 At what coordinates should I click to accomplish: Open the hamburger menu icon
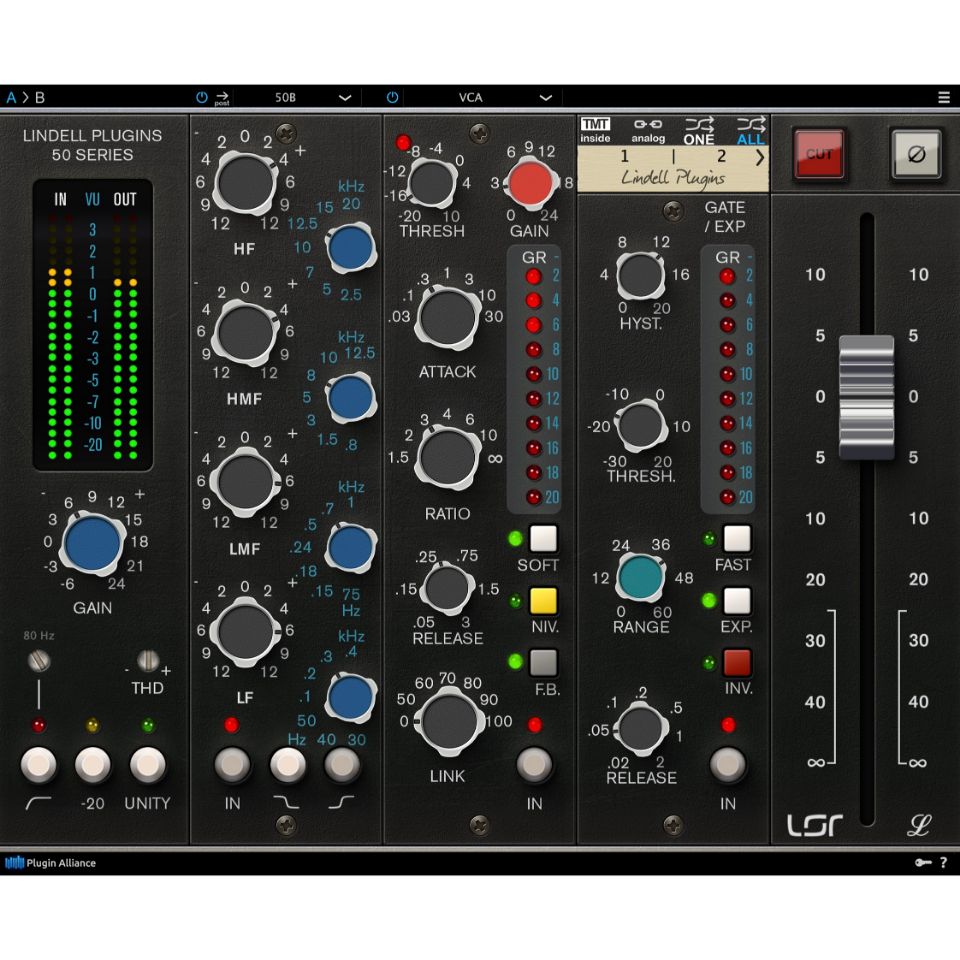pyautogui.click(x=943, y=97)
